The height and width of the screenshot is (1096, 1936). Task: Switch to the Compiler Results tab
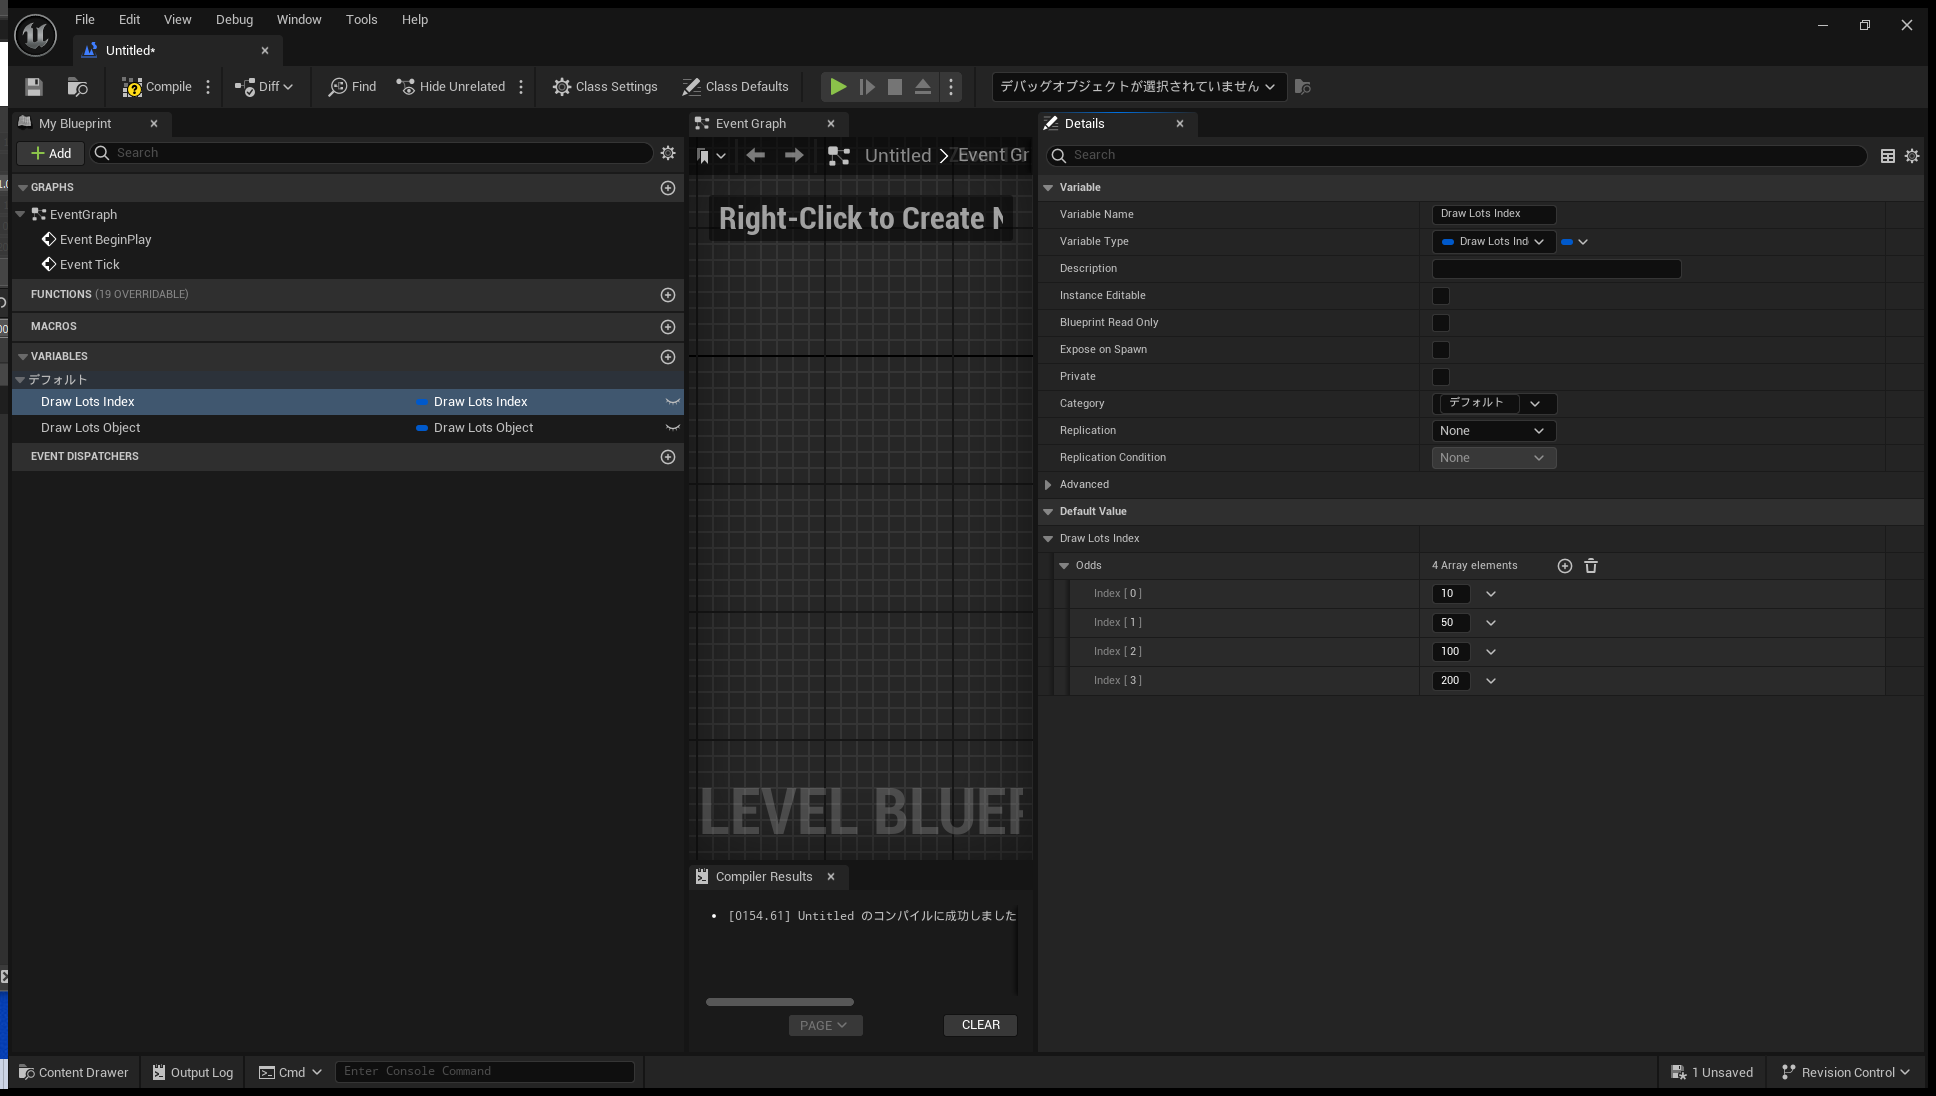764,877
